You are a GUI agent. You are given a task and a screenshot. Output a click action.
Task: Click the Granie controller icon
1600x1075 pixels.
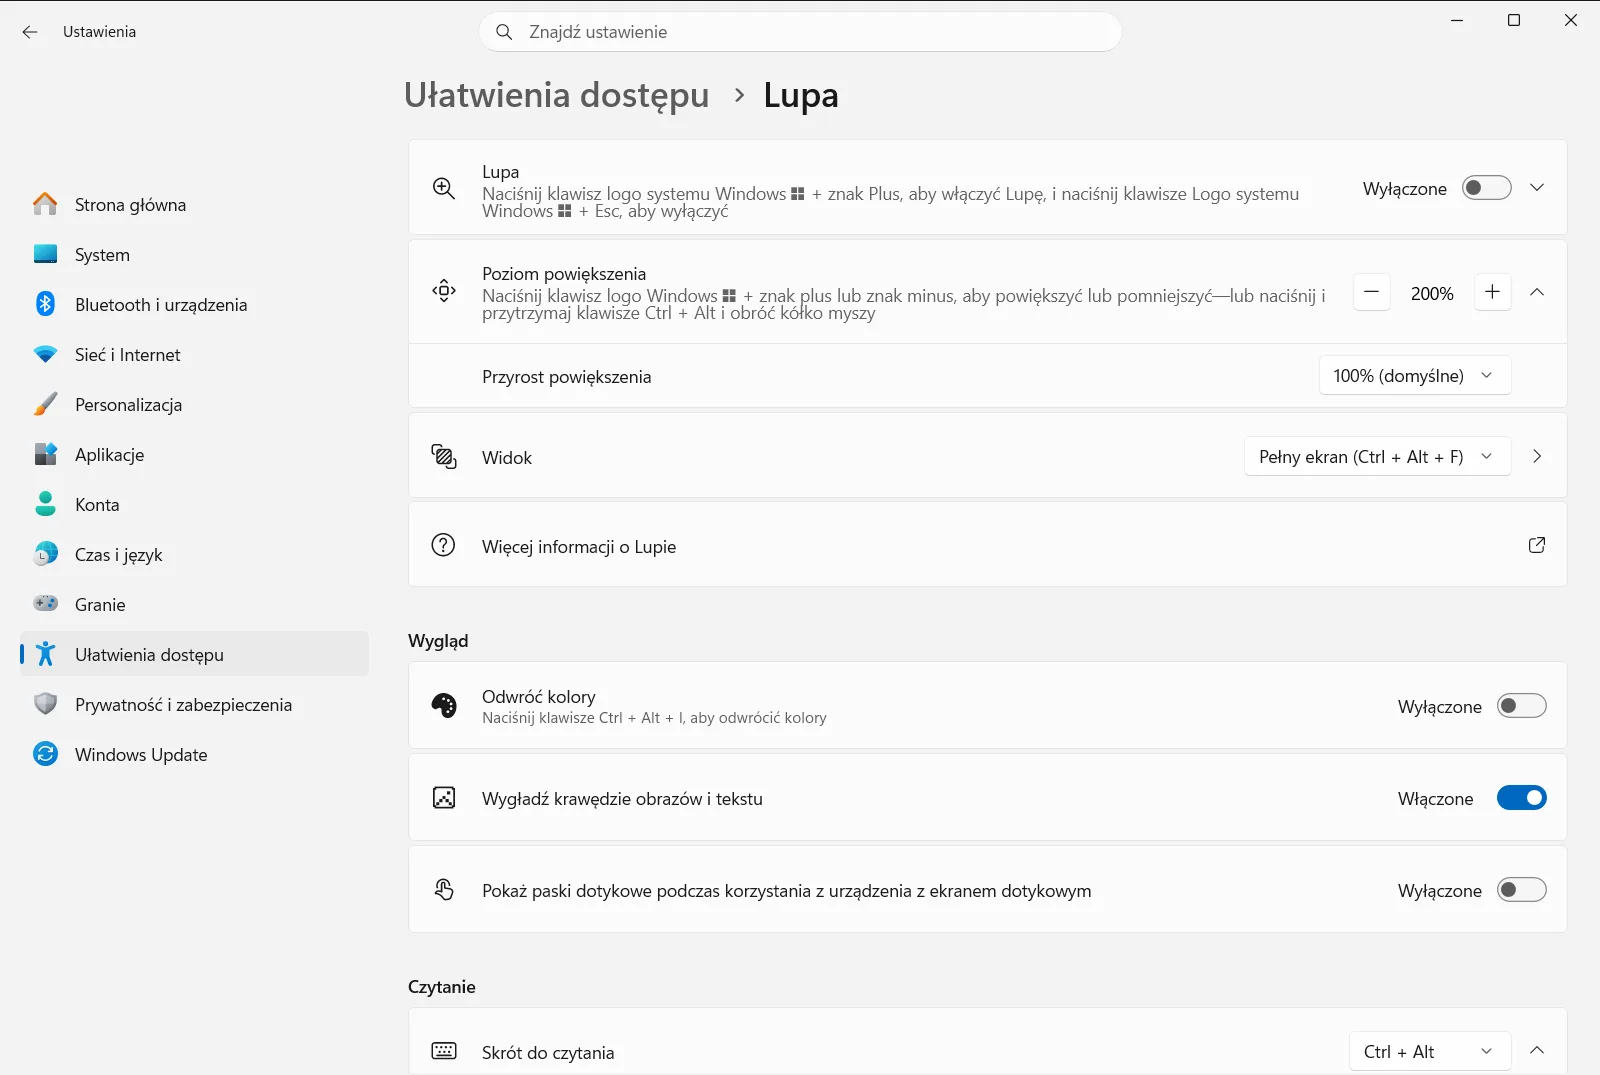[45, 604]
